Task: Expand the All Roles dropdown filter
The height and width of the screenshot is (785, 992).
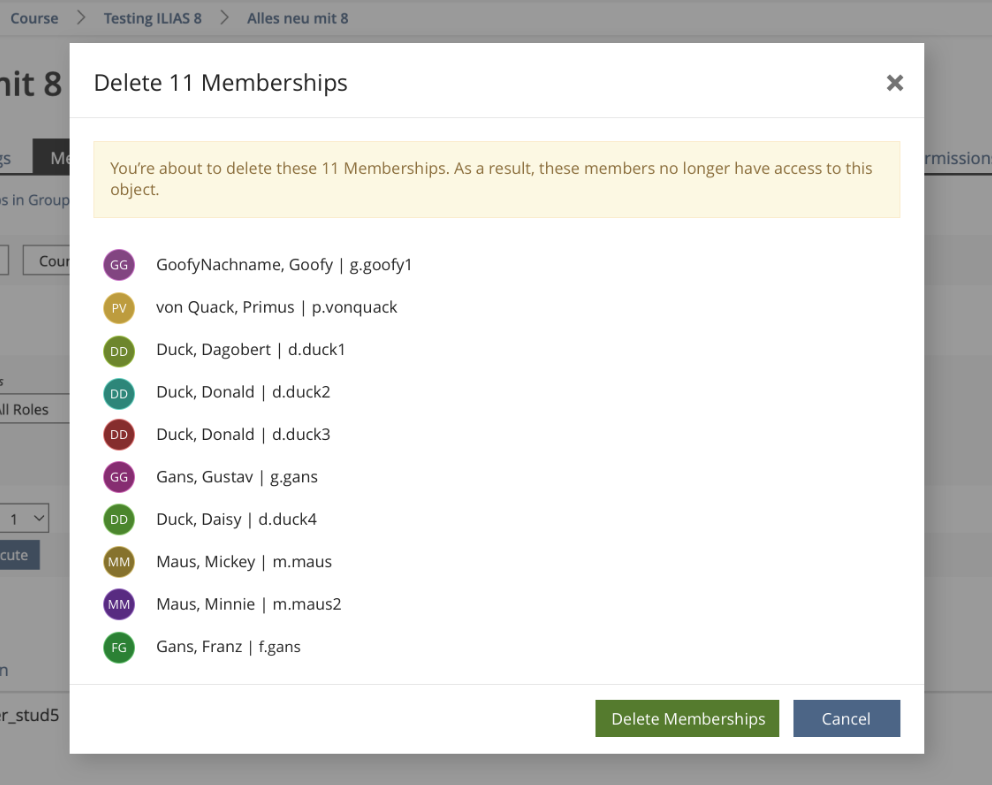Action: coord(30,409)
